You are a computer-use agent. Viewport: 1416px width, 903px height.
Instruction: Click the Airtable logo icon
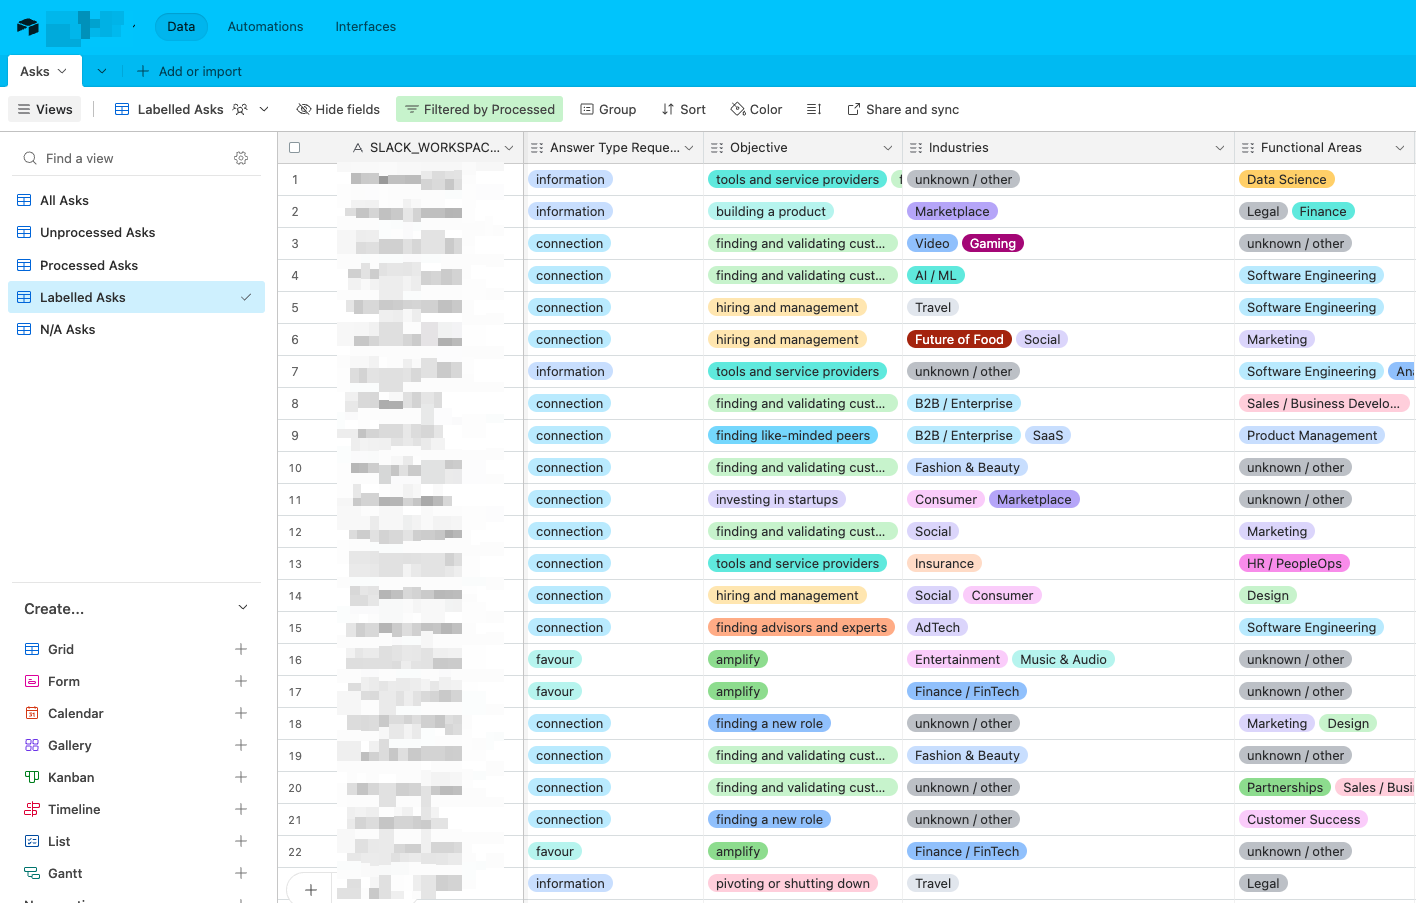pyautogui.click(x=28, y=27)
